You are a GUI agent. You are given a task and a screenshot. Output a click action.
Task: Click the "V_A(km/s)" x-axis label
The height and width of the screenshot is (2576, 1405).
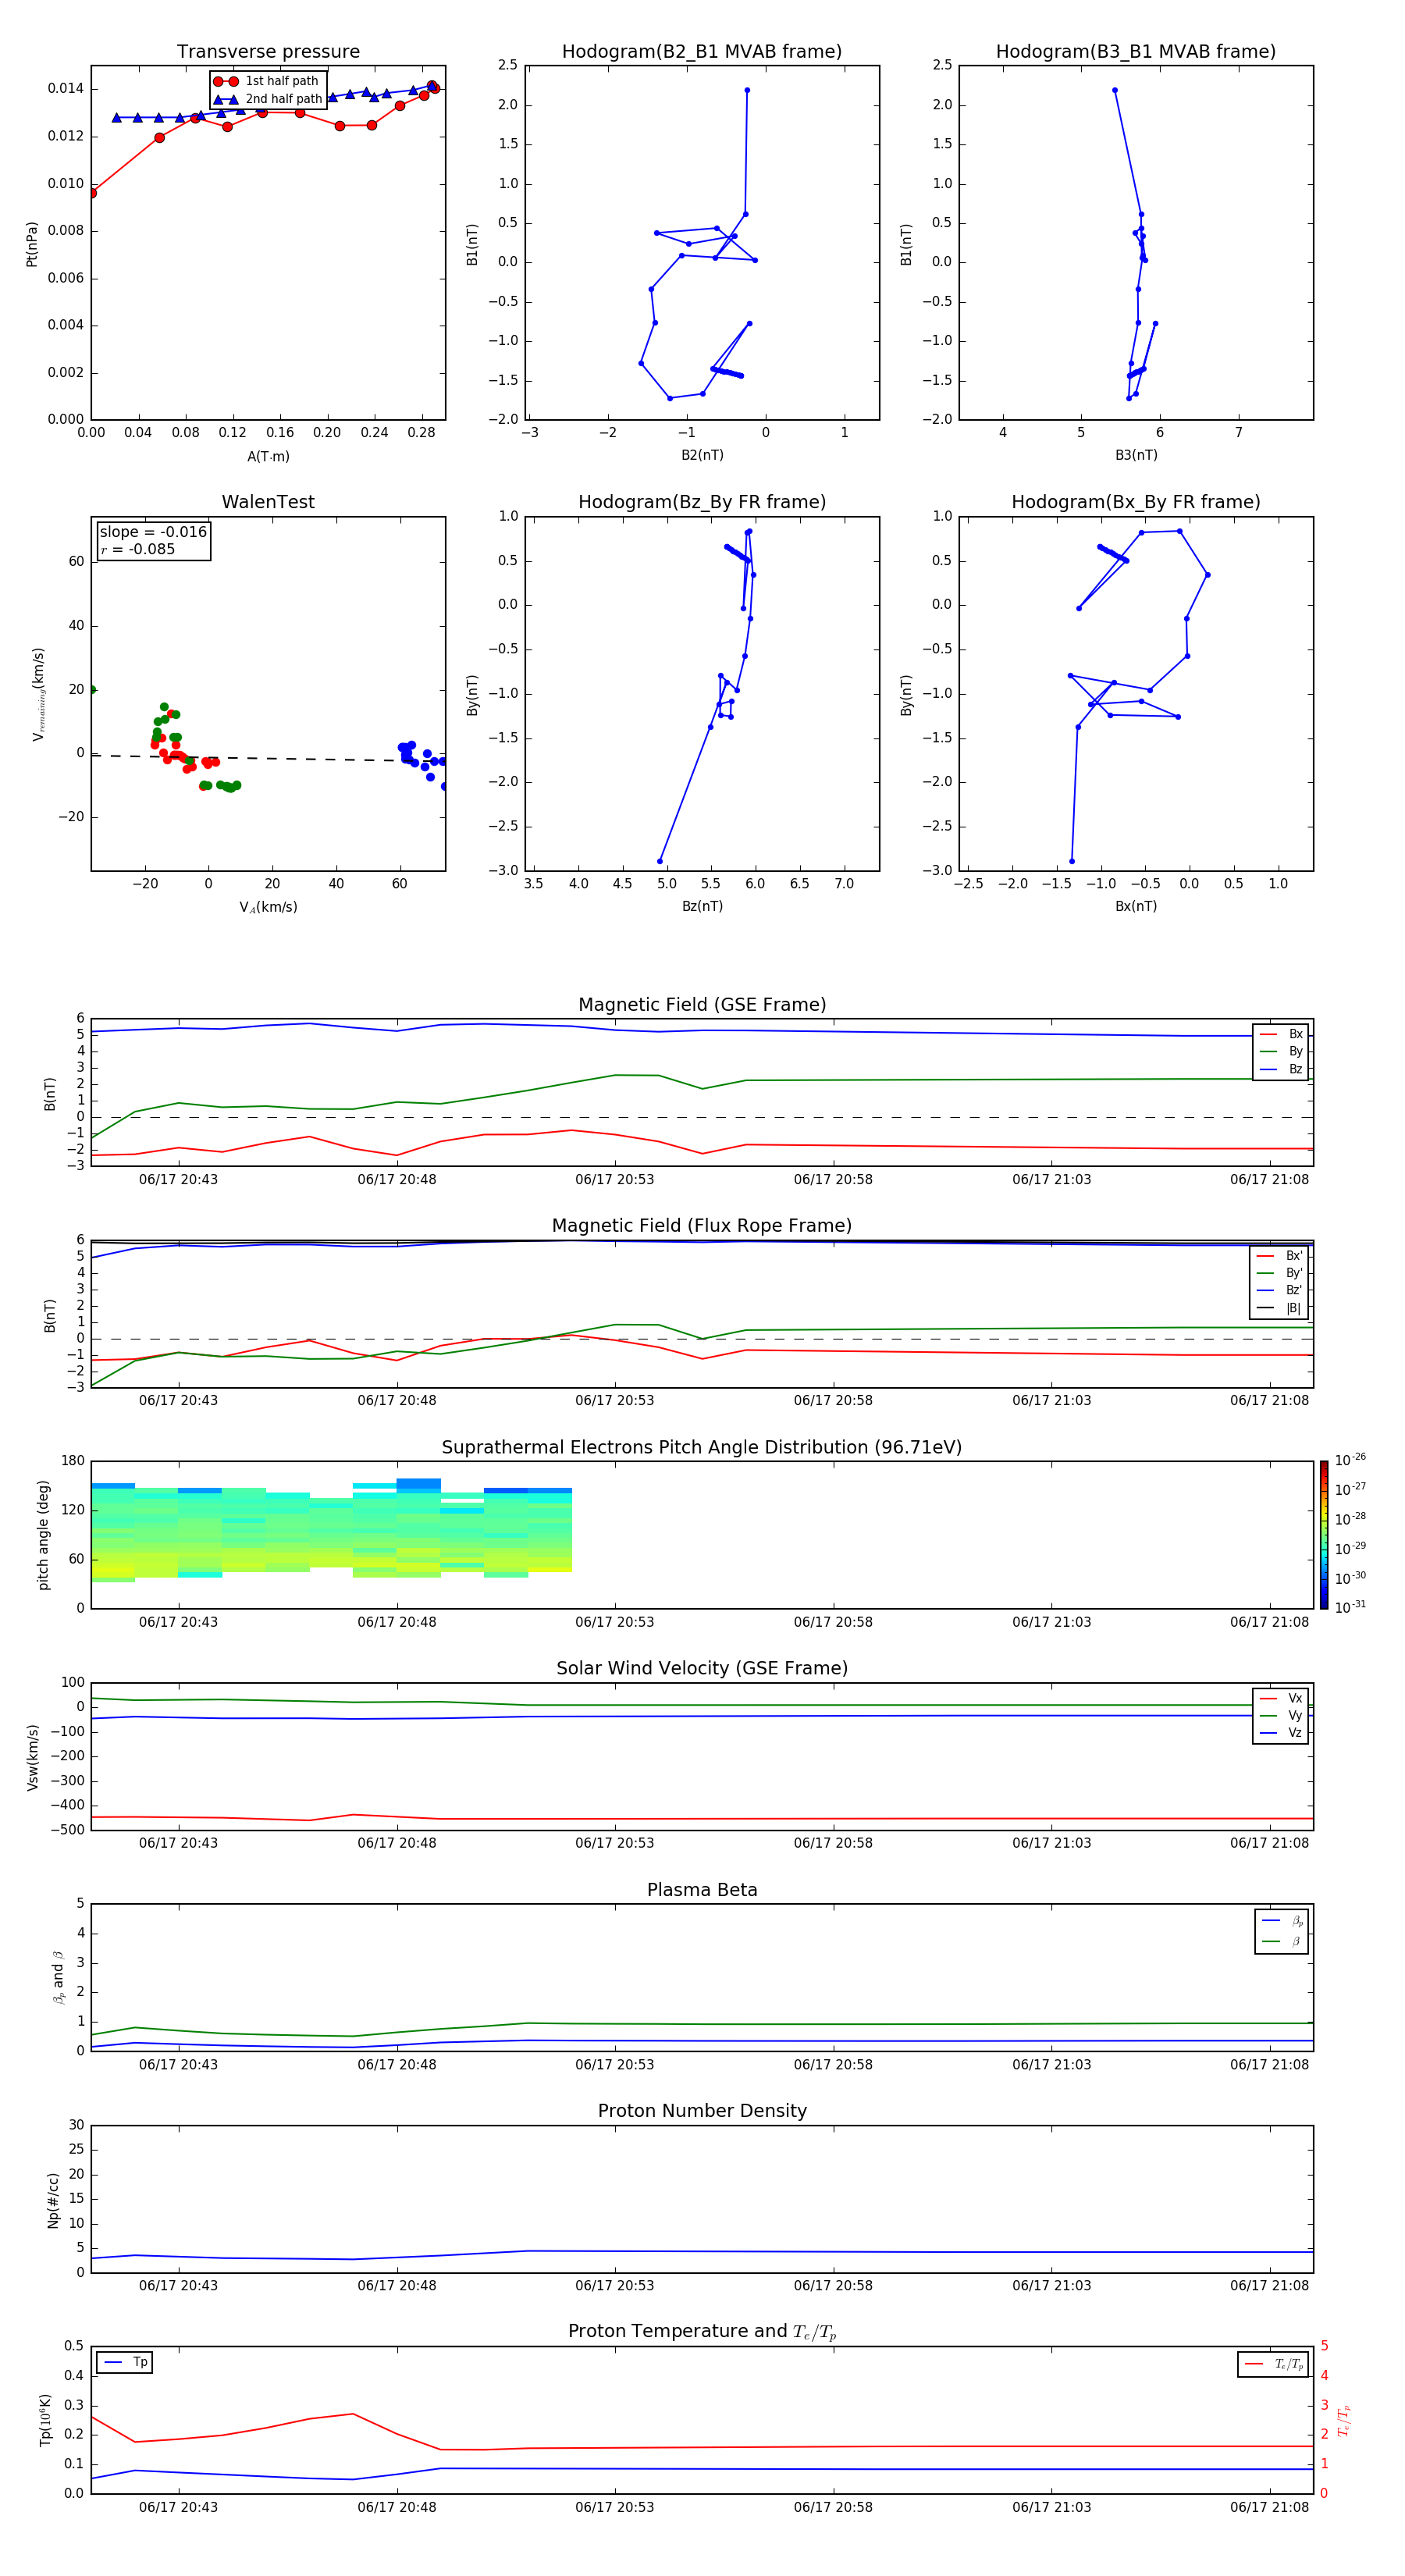[268, 907]
